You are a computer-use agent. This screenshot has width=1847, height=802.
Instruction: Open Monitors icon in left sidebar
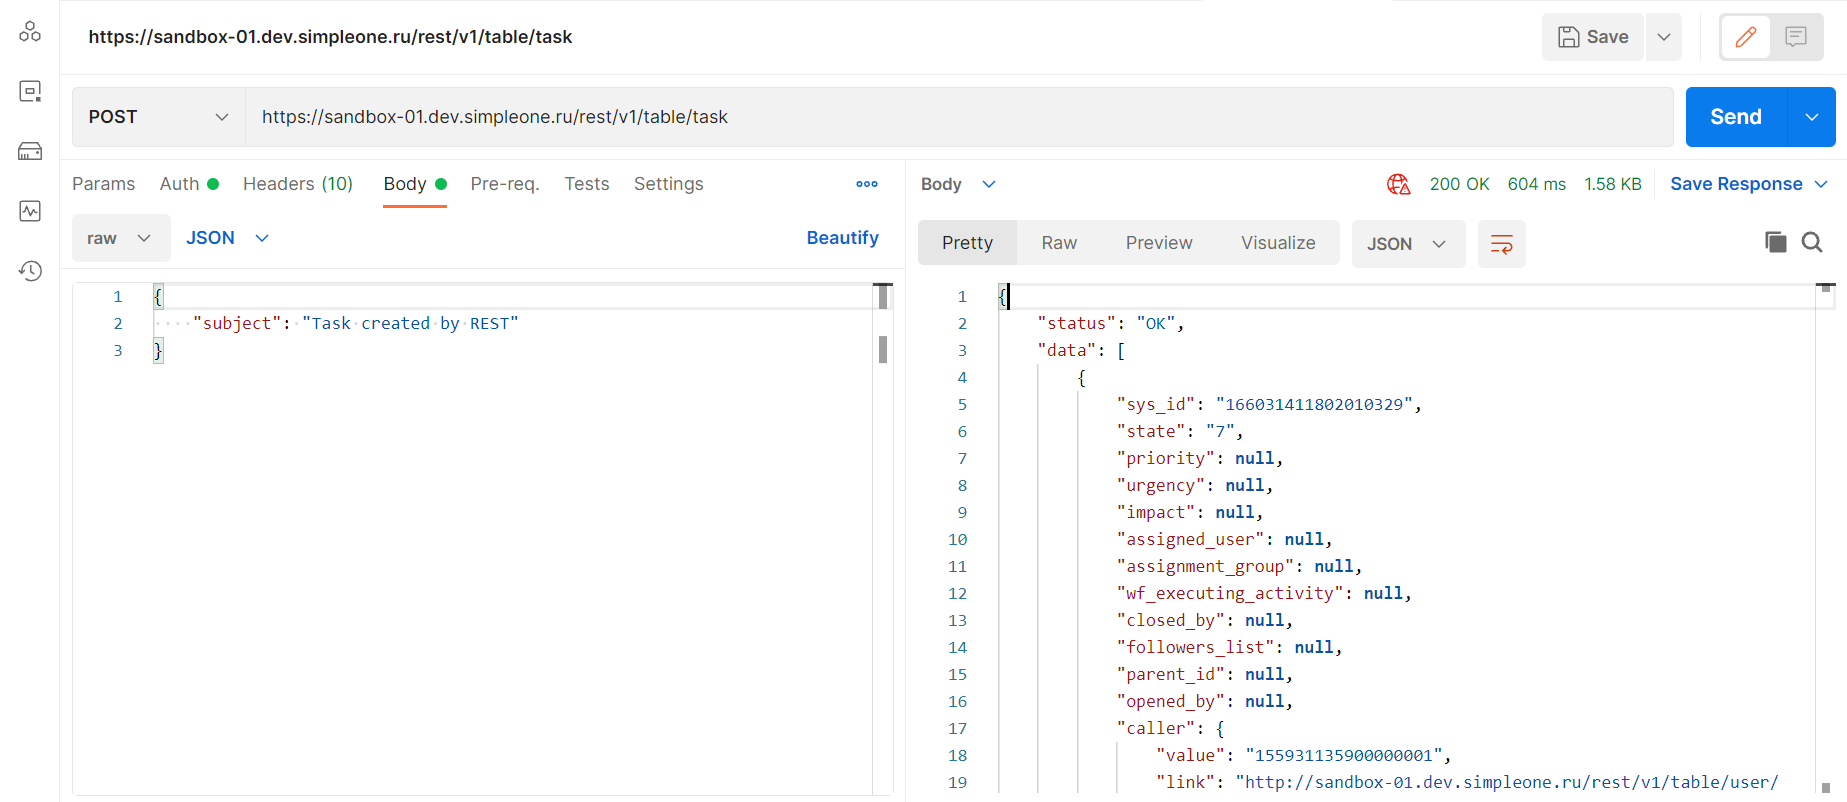30,211
